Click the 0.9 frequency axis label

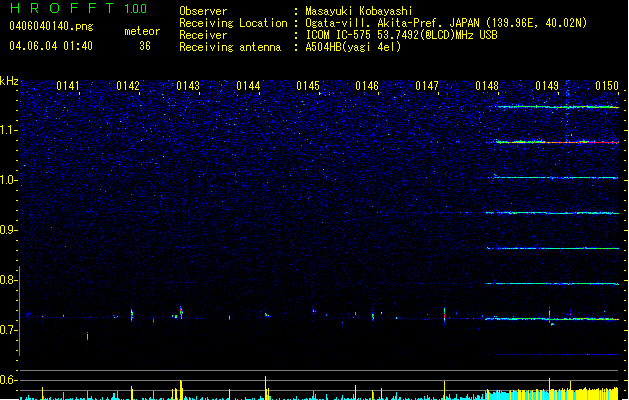coord(9,230)
